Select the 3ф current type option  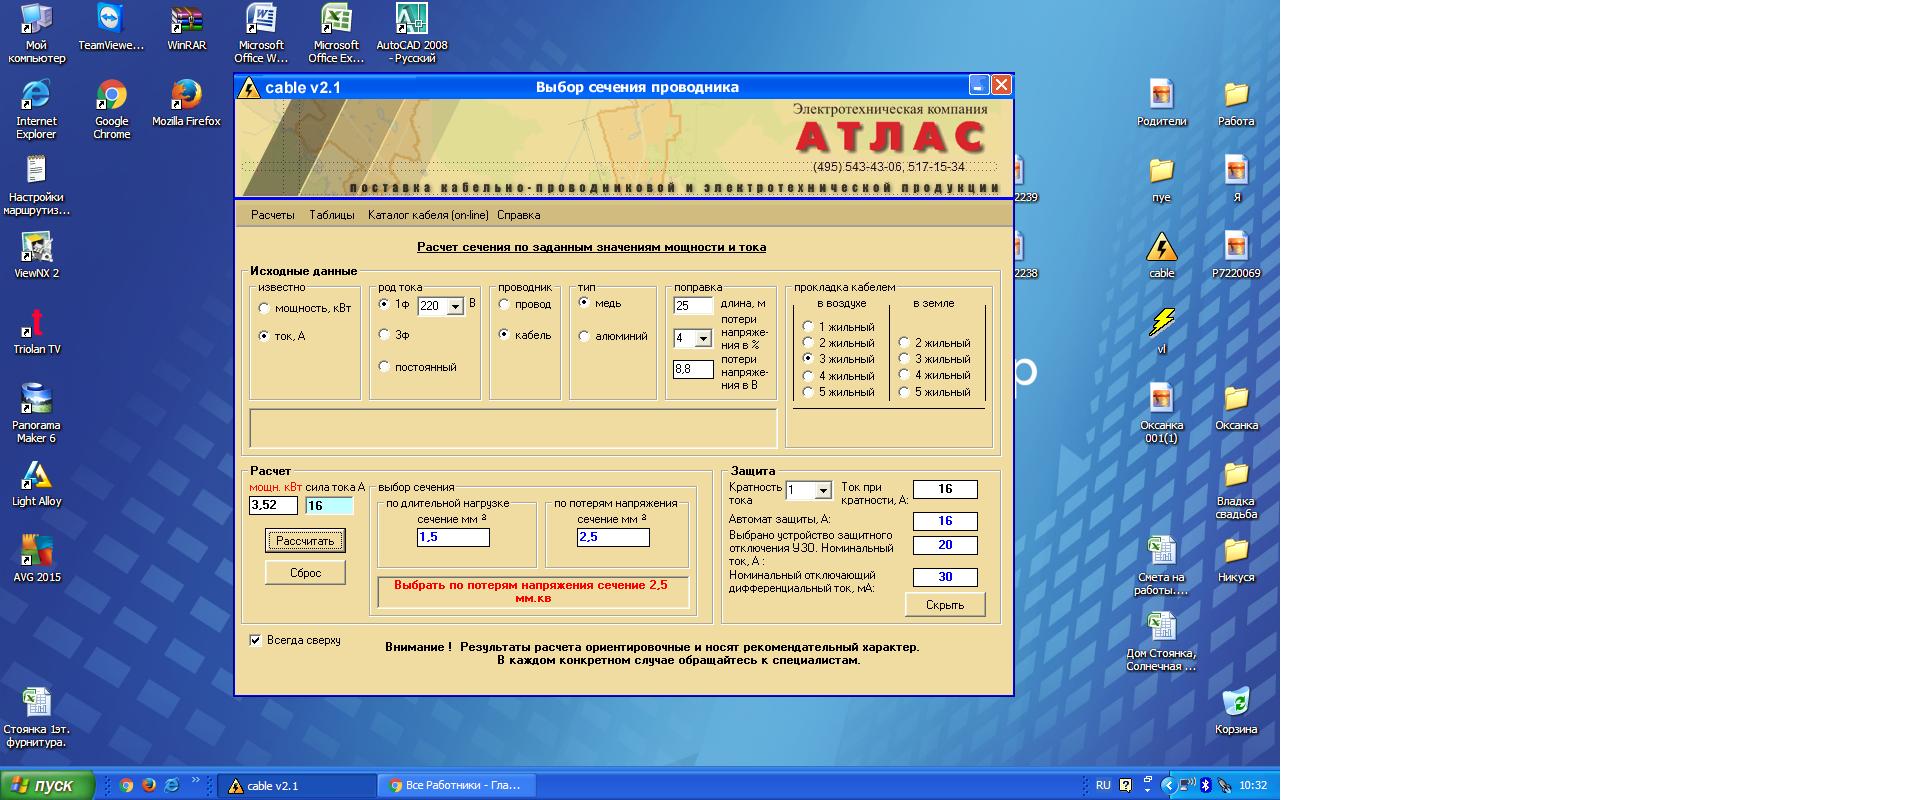click(384, 335)
